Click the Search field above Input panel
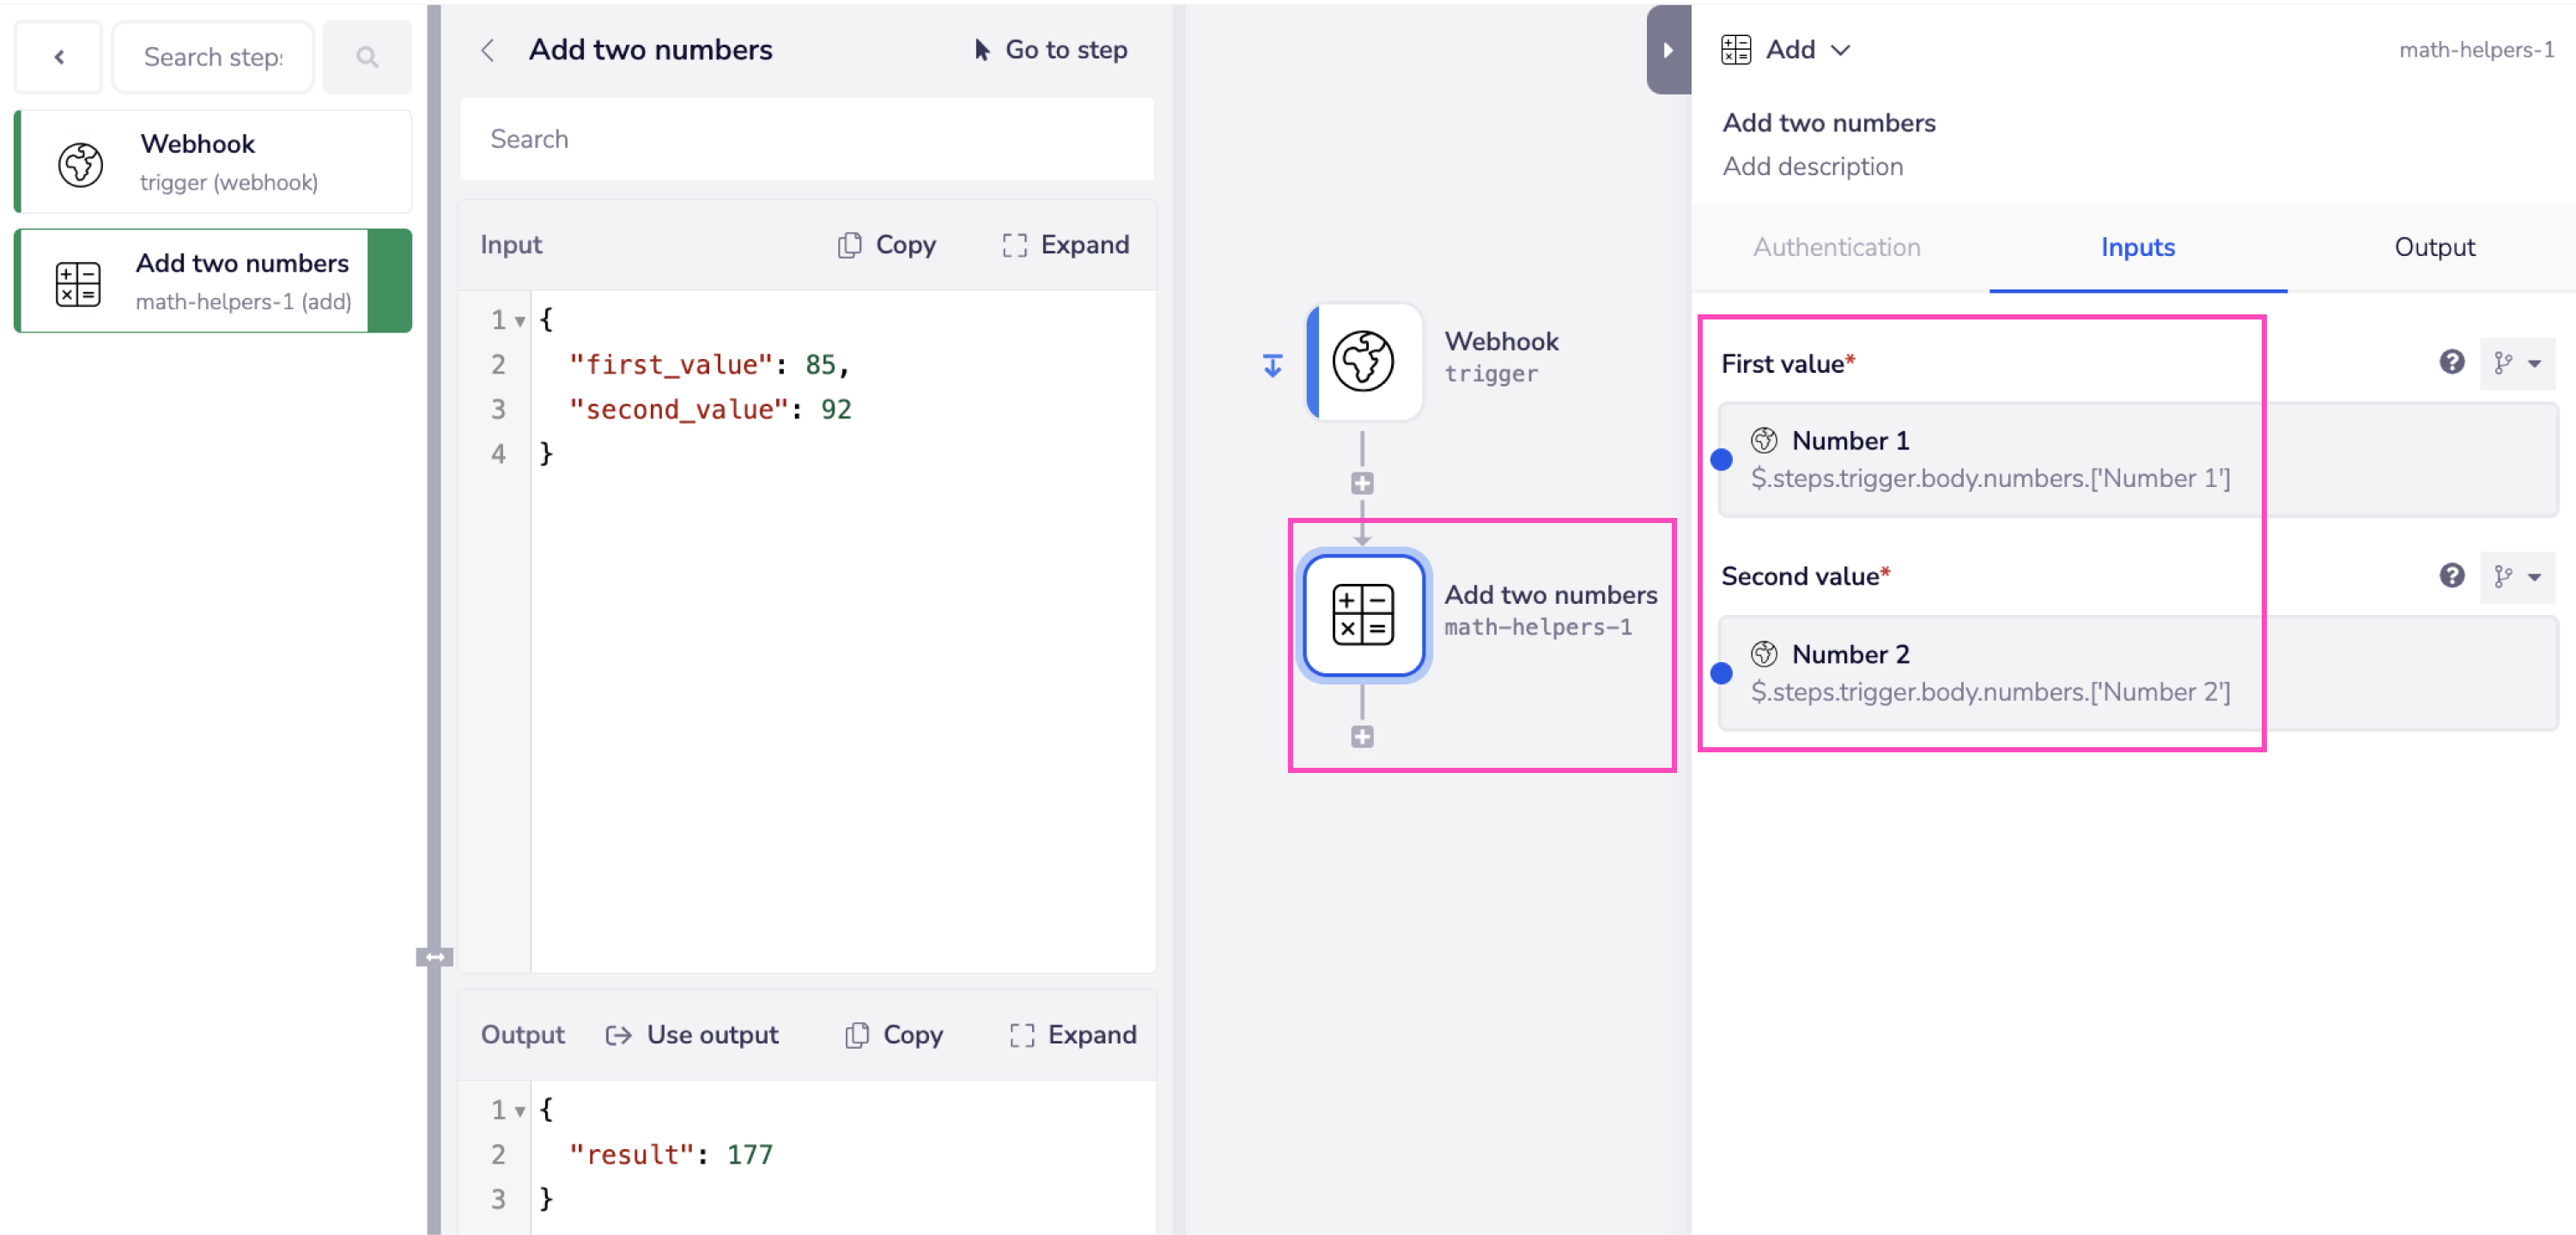The height and width of the screenshot is (1235, 2576). point(806,139)
